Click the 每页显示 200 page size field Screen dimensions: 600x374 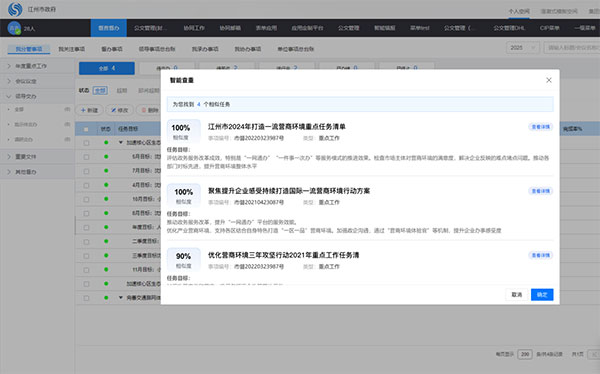coord(525,354)
